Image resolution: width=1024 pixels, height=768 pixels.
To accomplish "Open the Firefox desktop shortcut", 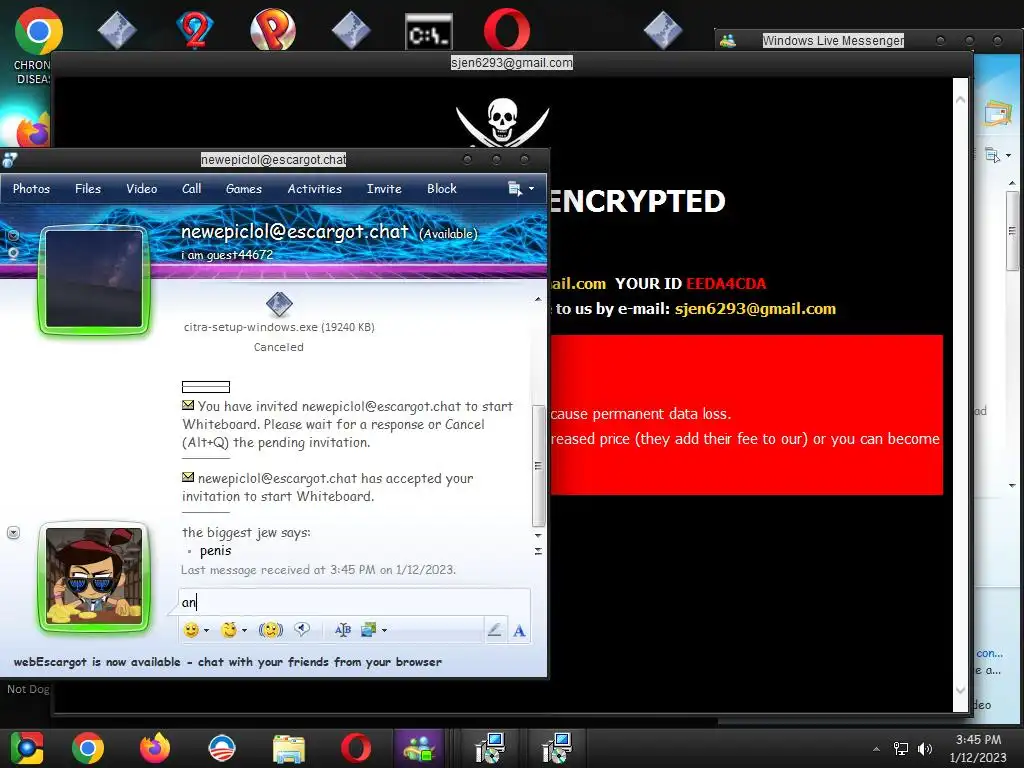I will [33, 131].
